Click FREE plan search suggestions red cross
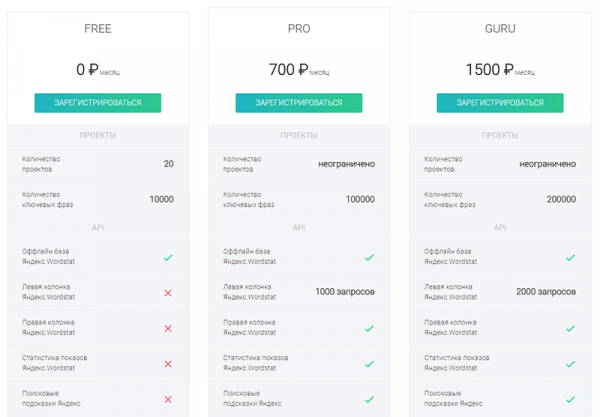The height and width of the screenshot is (417, 600). point(168,400)
